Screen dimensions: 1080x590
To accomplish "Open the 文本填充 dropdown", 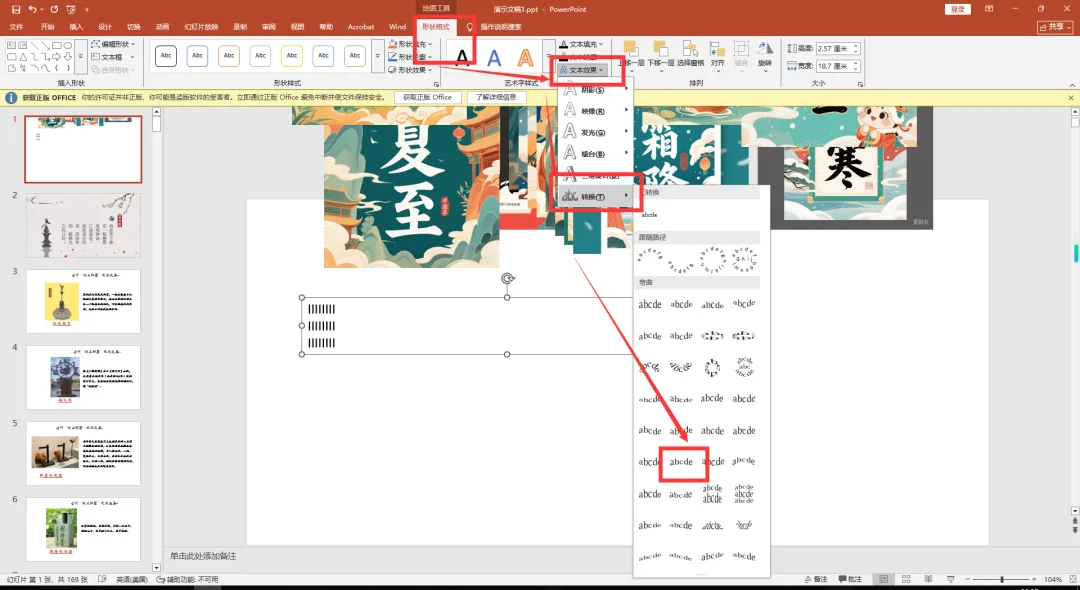I will (x=582, y=44).
